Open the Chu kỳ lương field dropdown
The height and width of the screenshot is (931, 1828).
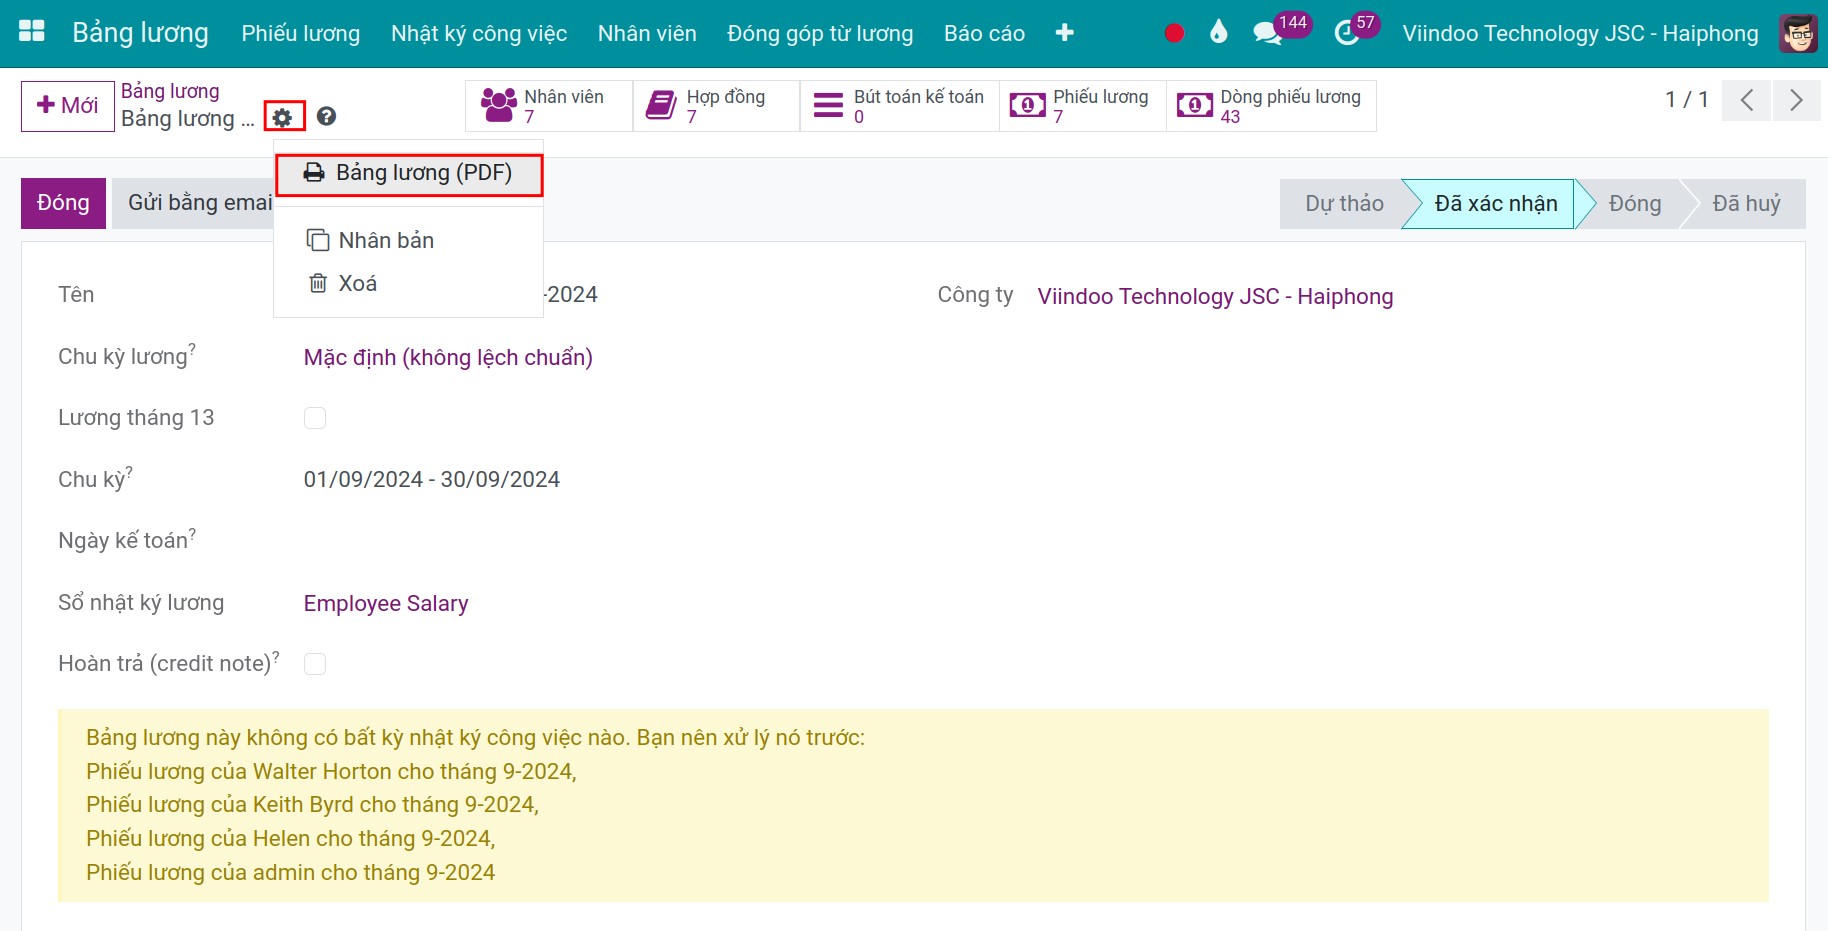pyautogui.click(x=448, y=358)
